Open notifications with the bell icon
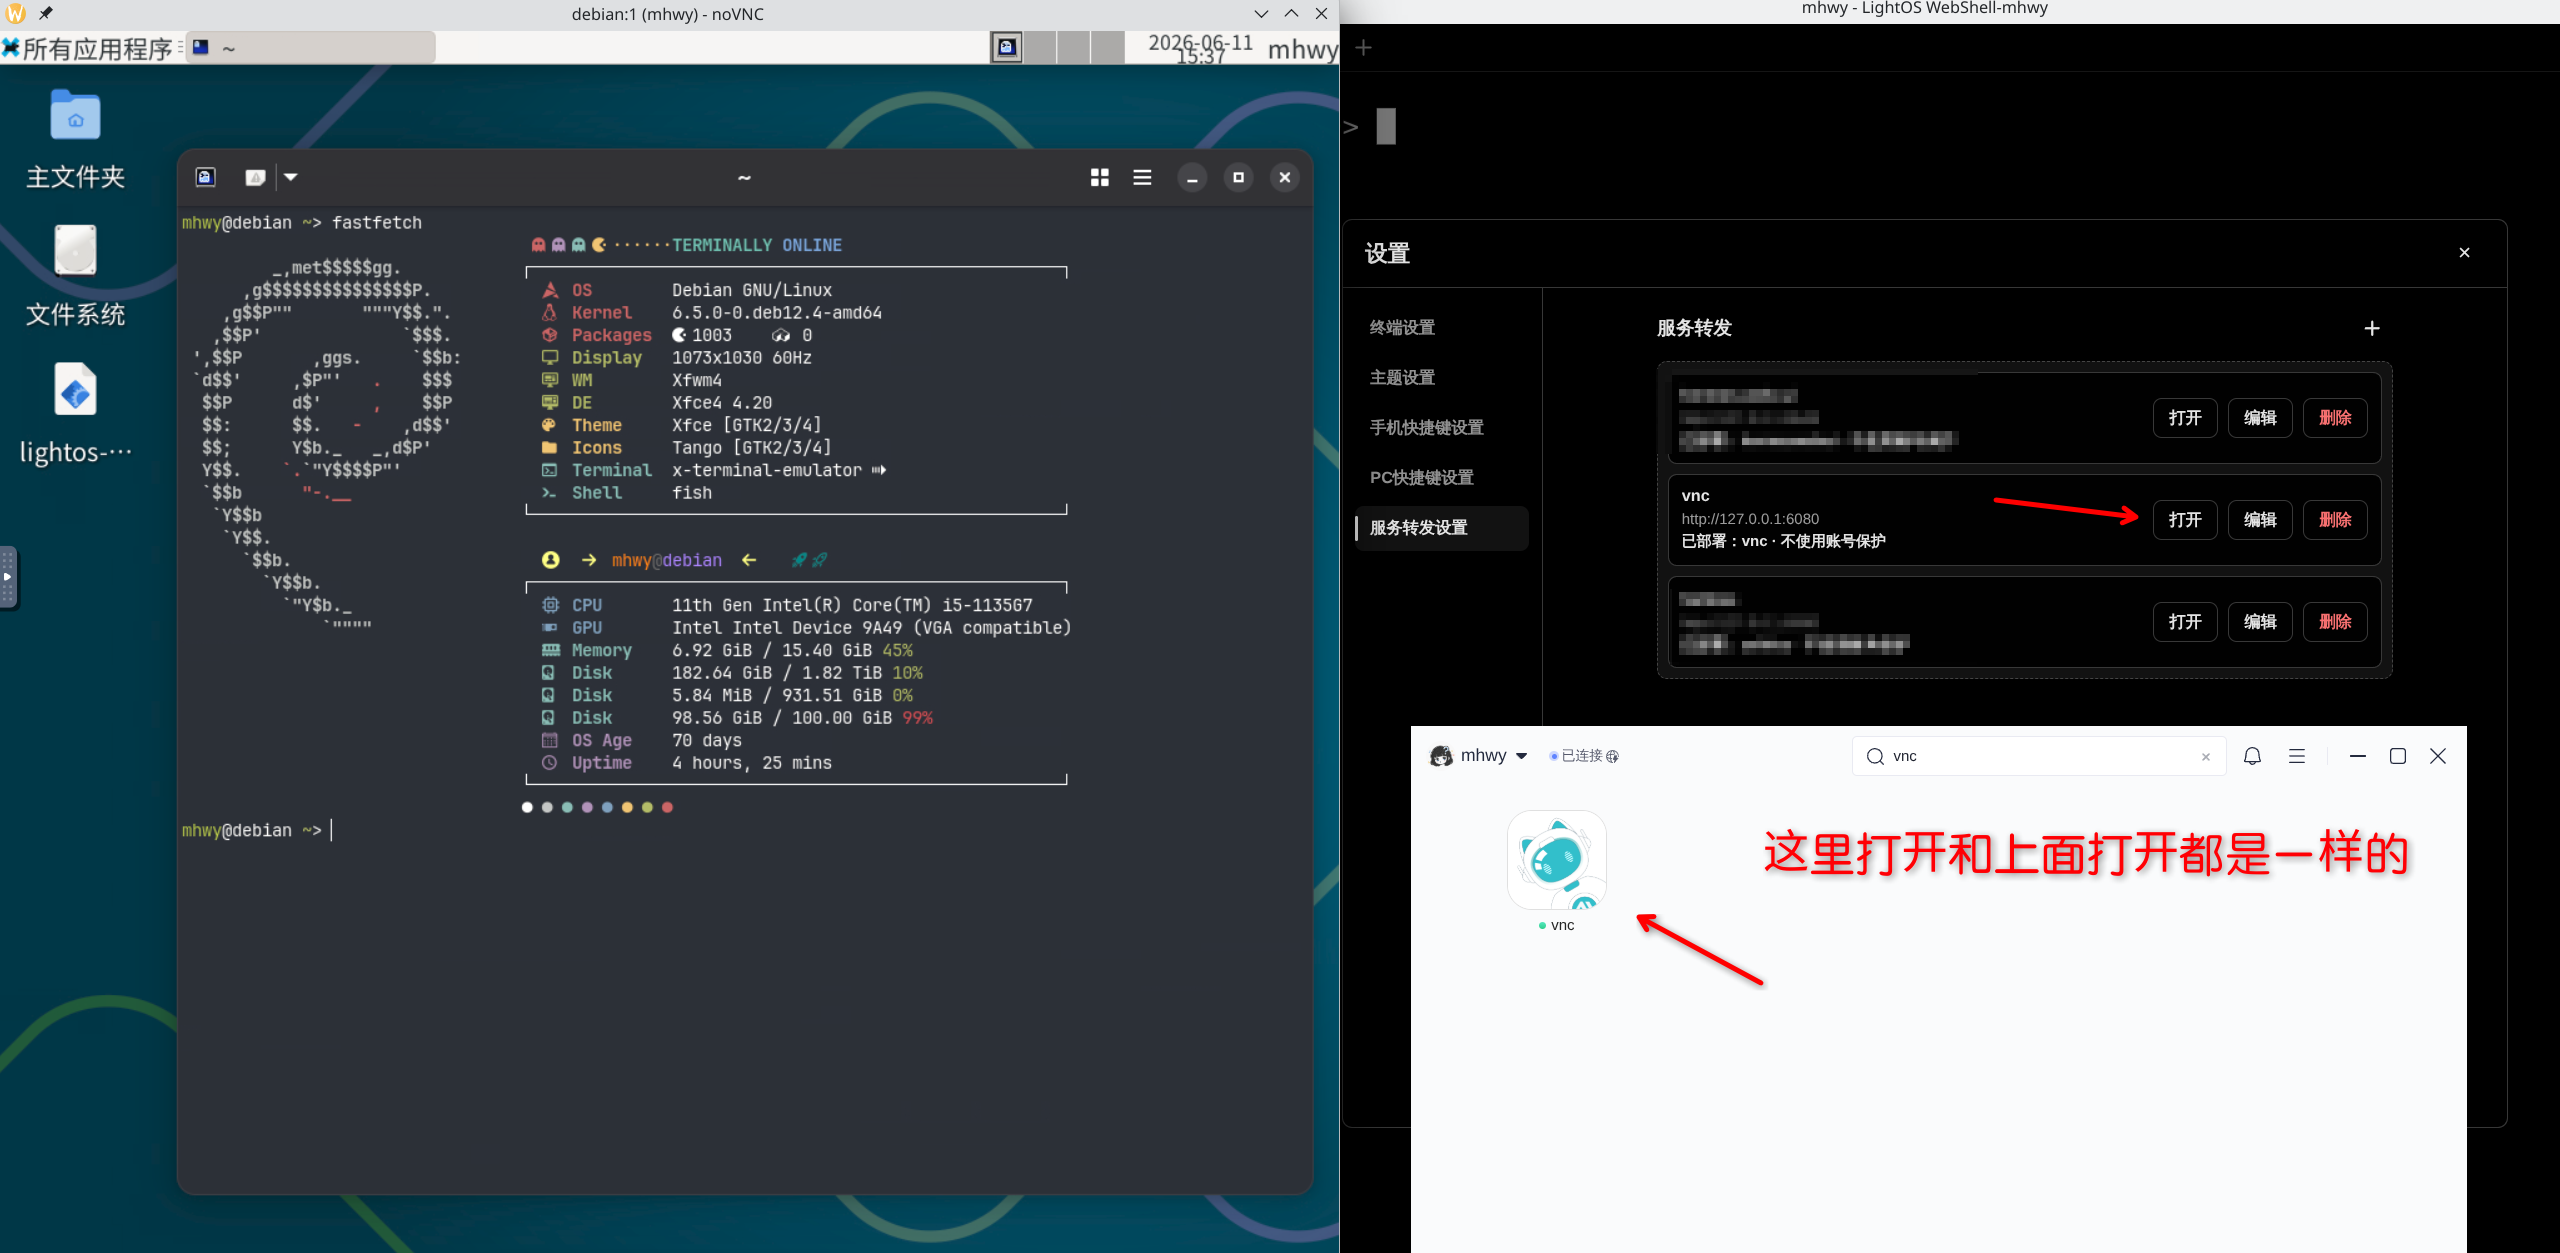The width and height of the screenshot is (2560, 1253). tap(2252, 756)
